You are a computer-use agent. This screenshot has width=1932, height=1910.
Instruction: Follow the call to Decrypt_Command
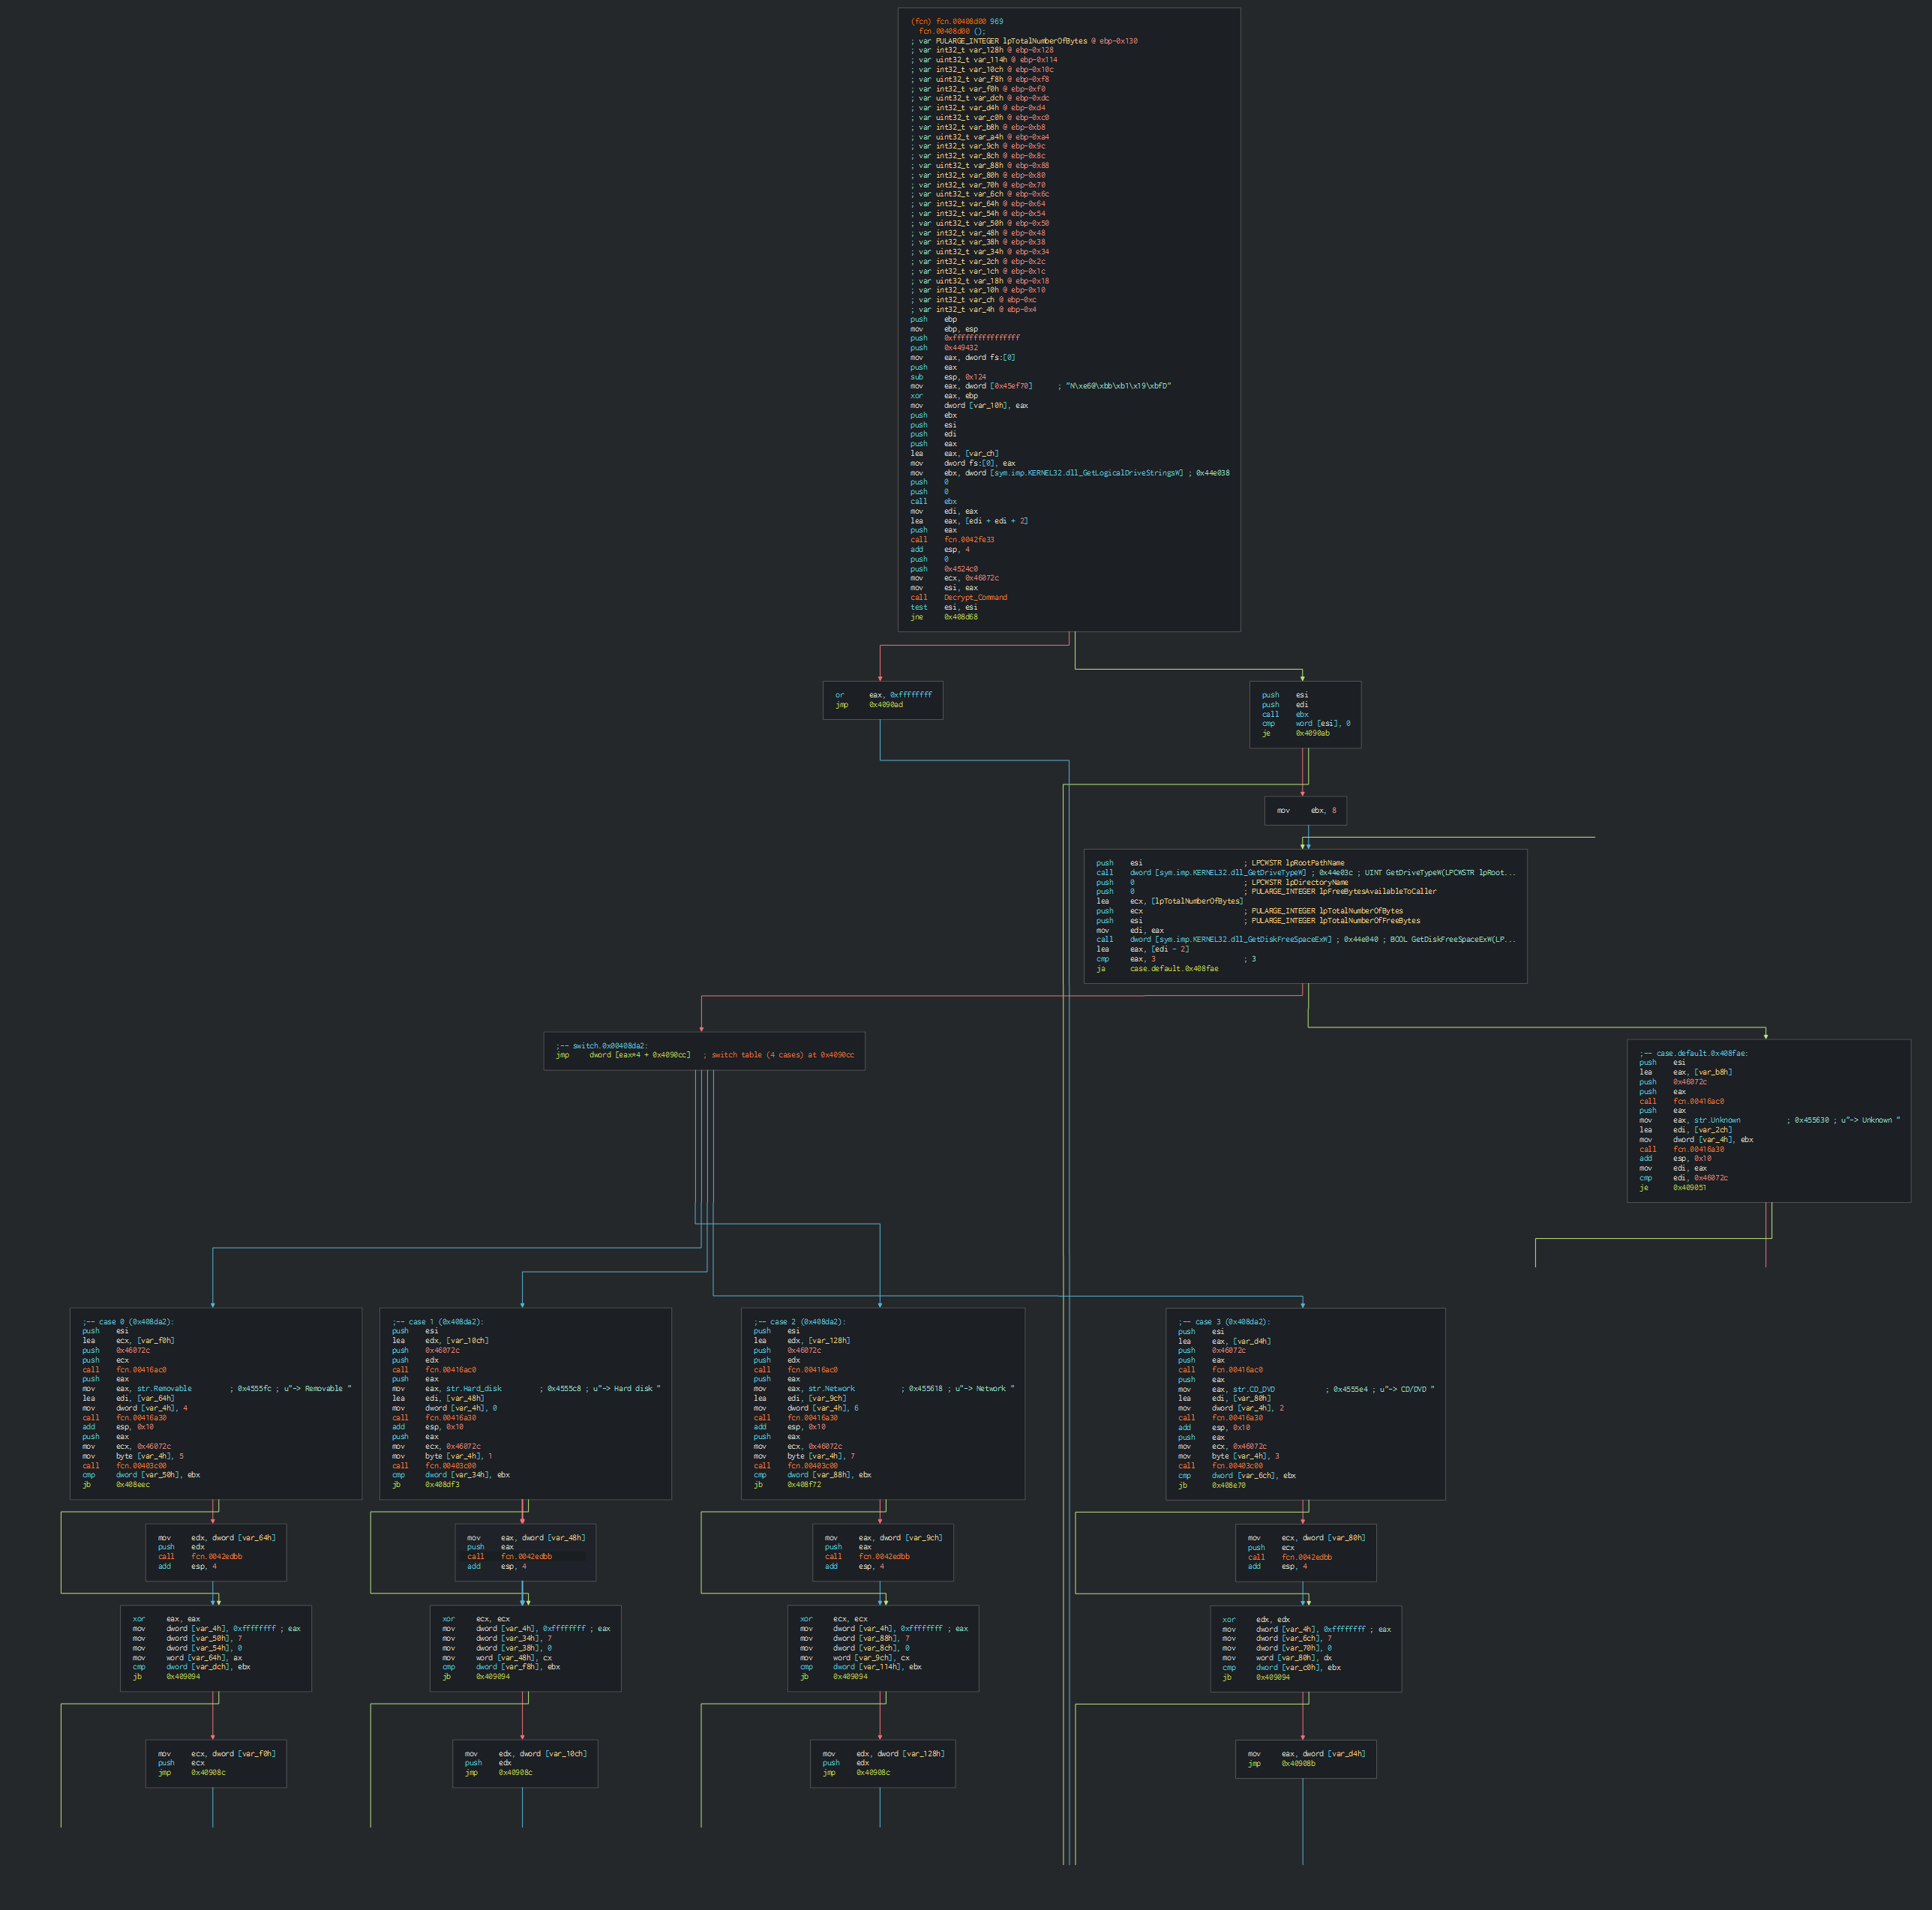(975, 597)
